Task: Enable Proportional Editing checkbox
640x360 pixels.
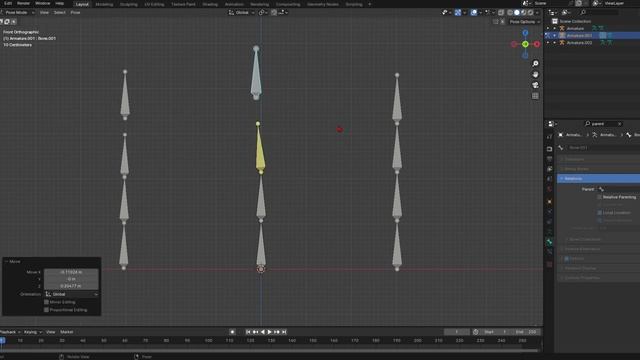Action: 46,310
